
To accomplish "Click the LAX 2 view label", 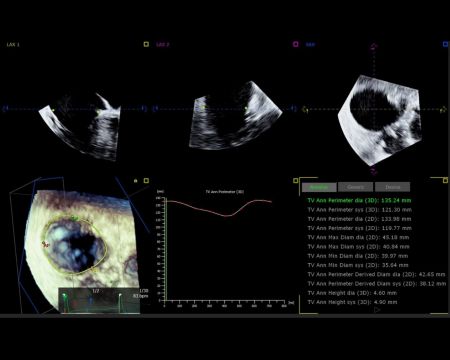I will [x=163, y=44].
